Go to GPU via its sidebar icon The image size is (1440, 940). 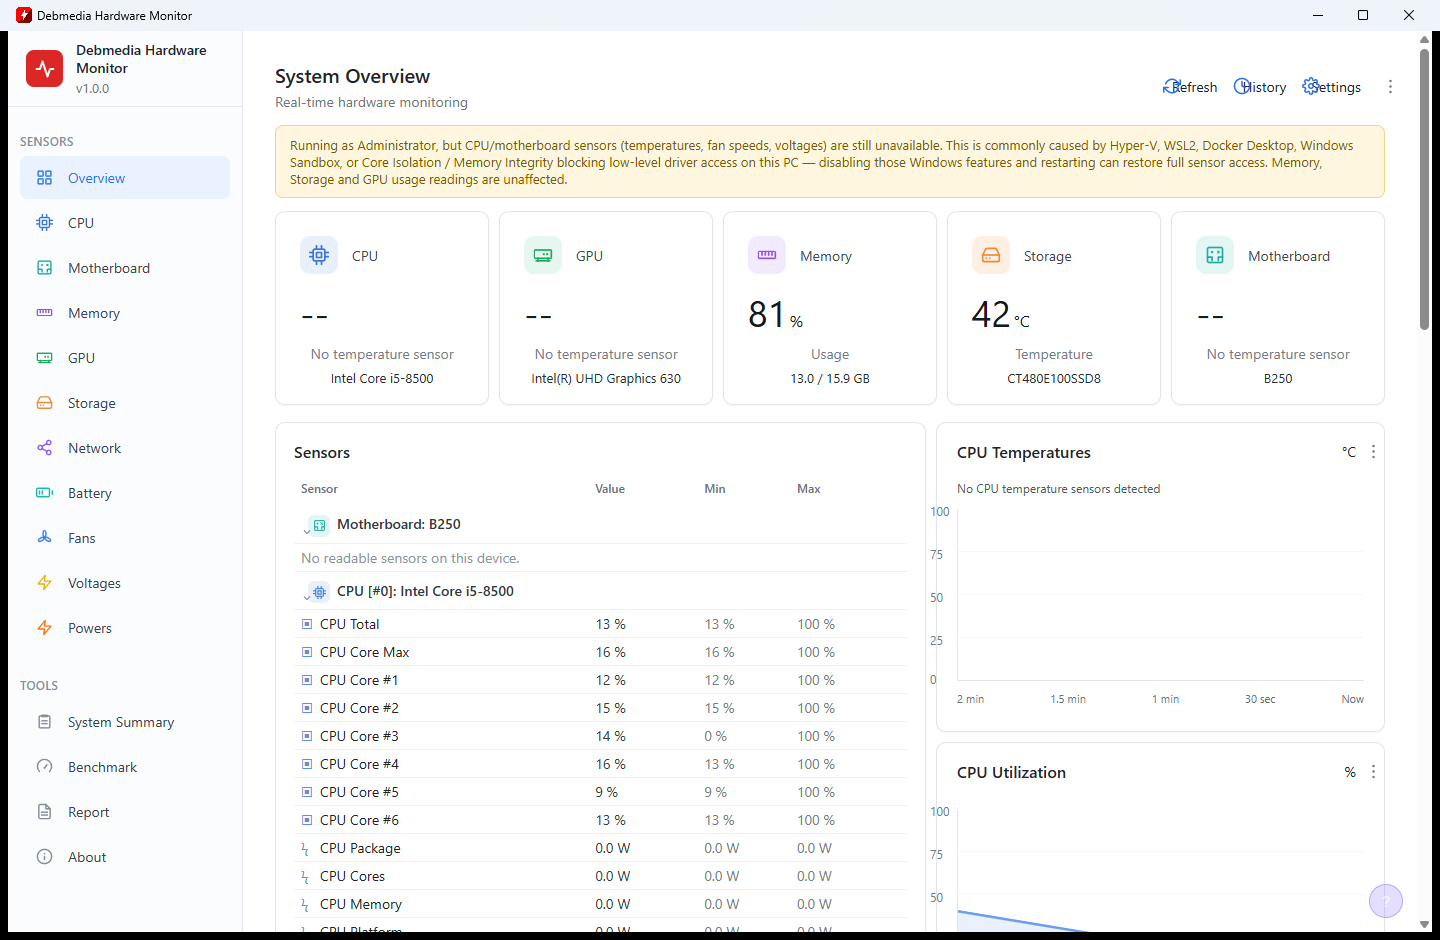[44, 358]
